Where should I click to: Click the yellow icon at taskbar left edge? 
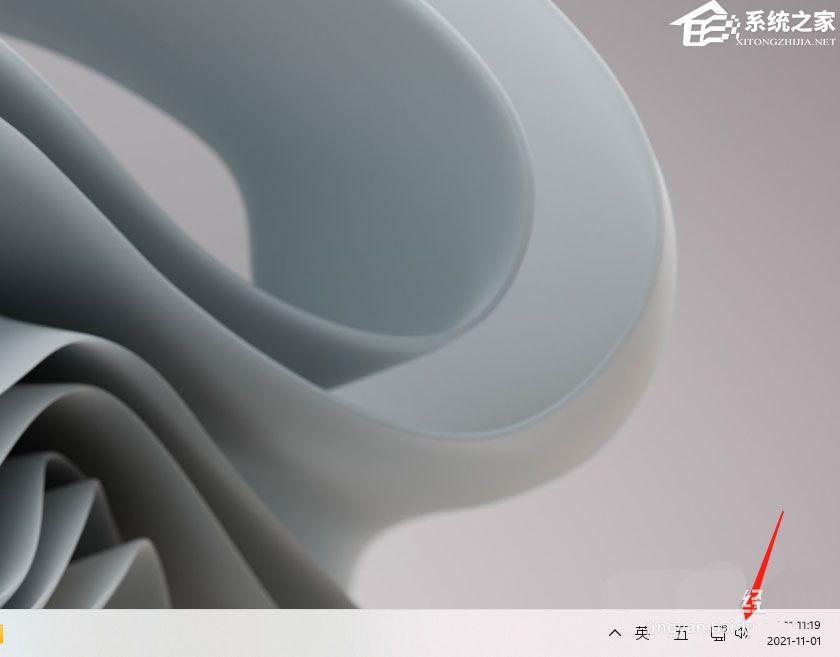coord(2,633)
